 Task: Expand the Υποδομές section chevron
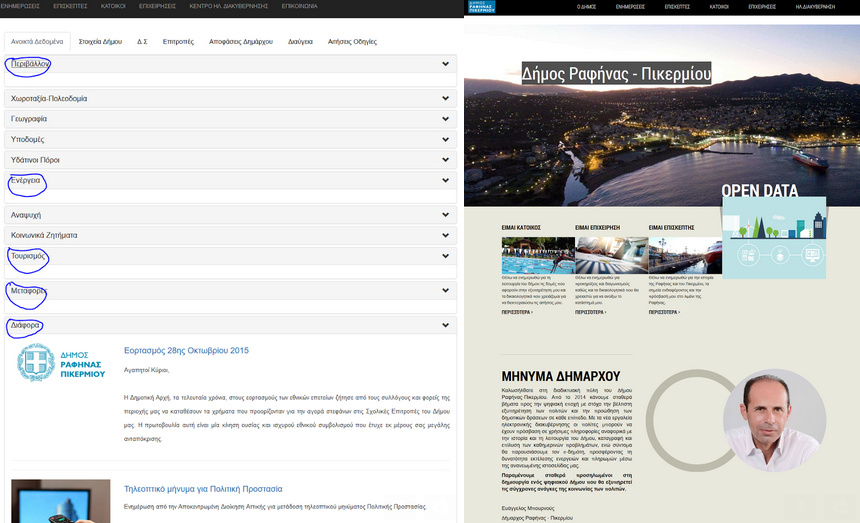445,139
